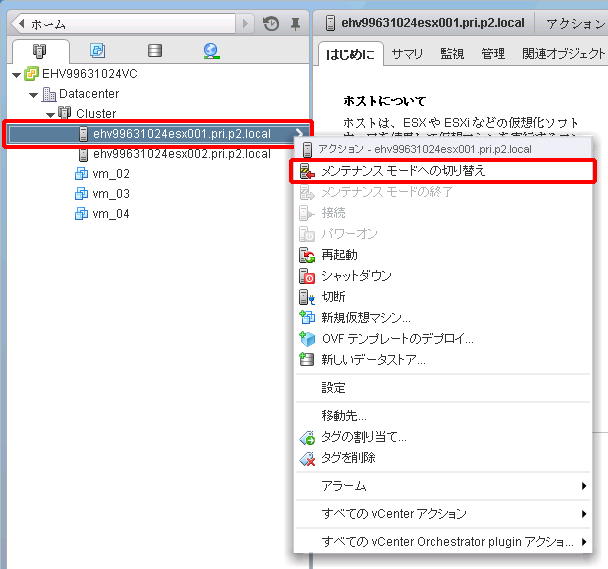
Task: Select Datacenter in inventory tree
Action: [x=89, y=94]
